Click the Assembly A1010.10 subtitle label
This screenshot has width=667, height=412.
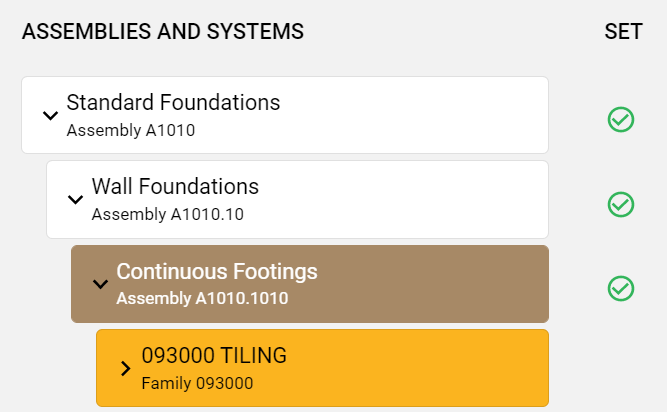(167, 214)
